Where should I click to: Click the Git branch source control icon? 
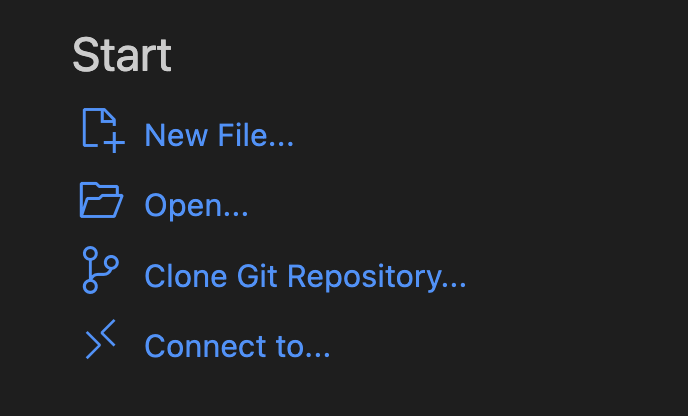tap(100, 270)
